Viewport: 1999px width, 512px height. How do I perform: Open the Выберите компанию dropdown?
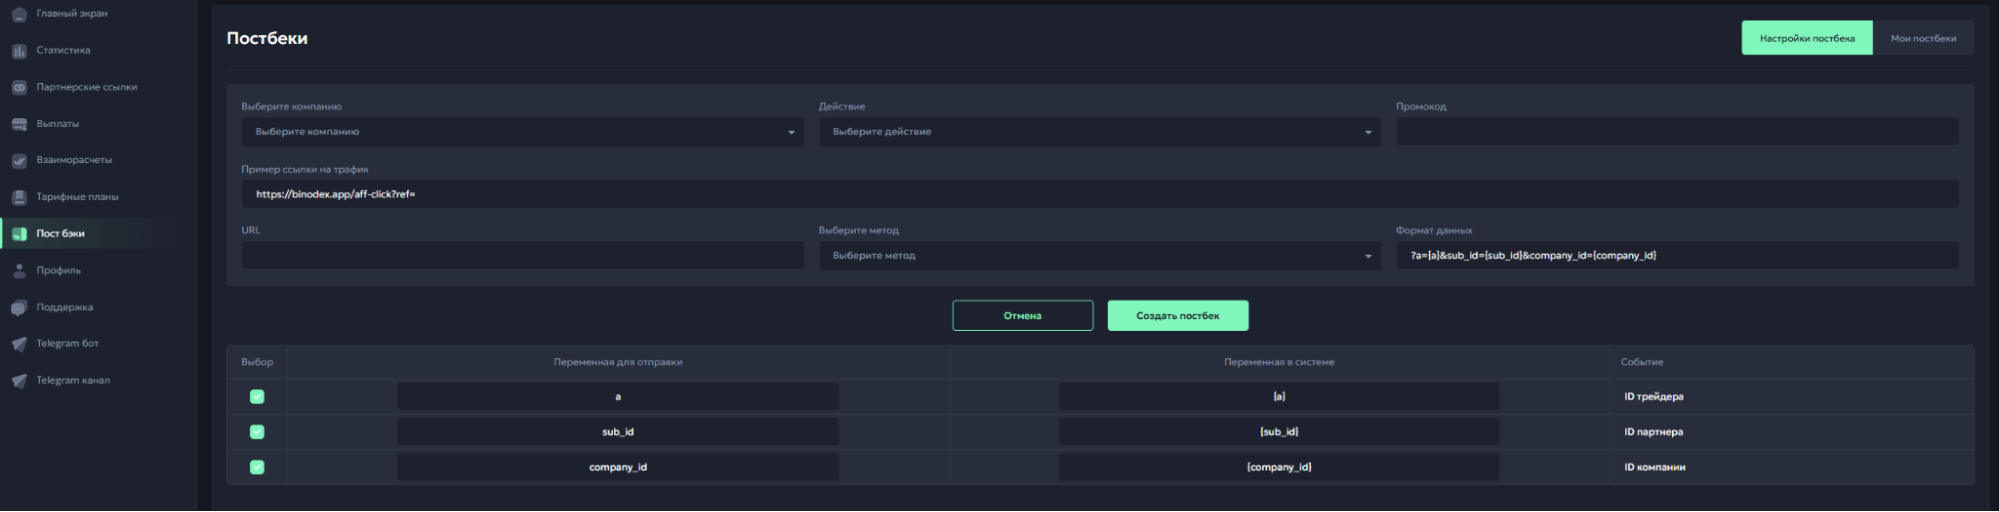coord(522,132)
